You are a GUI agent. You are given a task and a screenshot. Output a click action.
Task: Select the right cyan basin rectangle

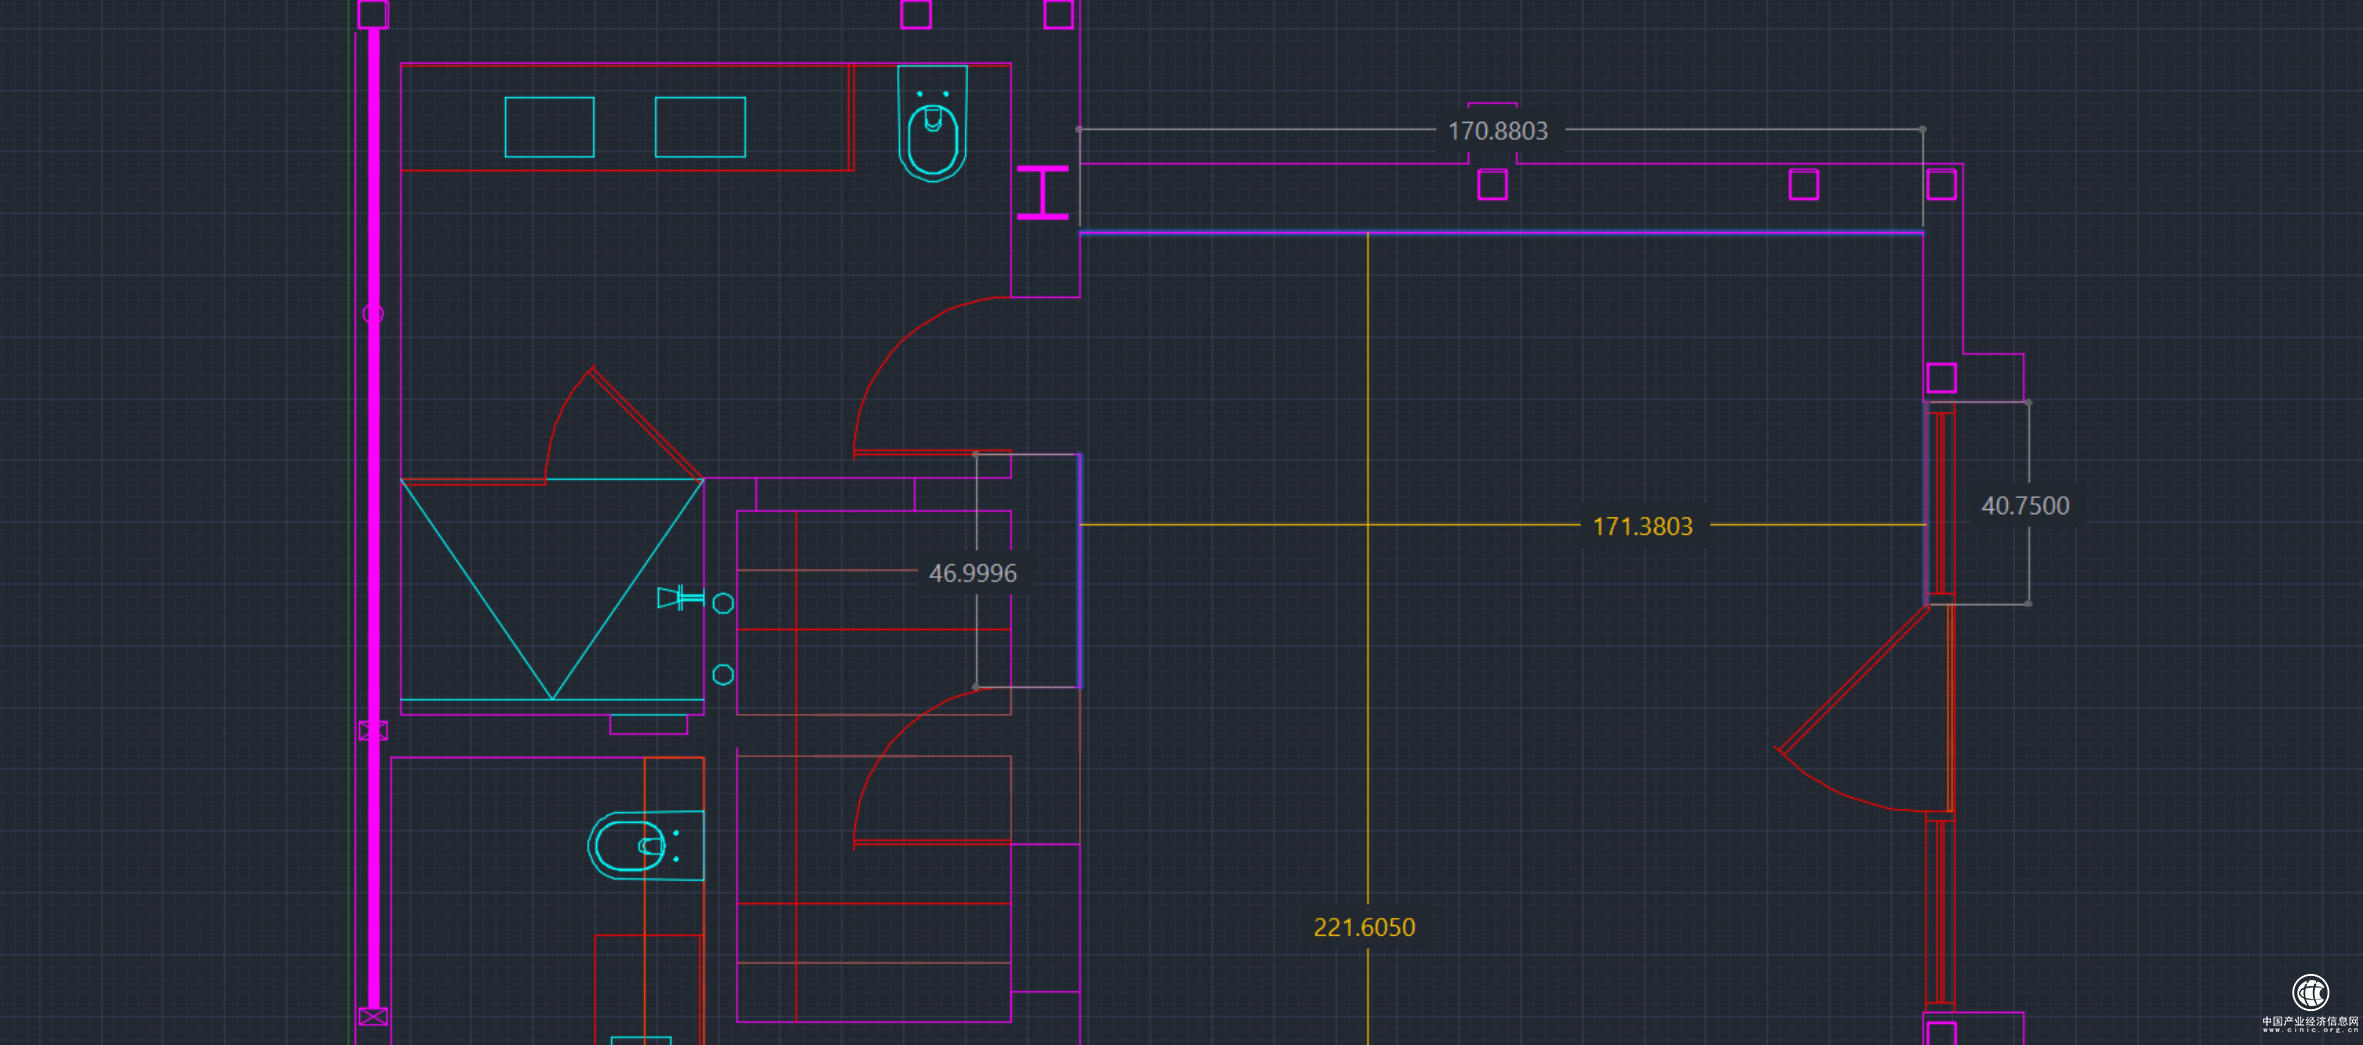(700, 127)
